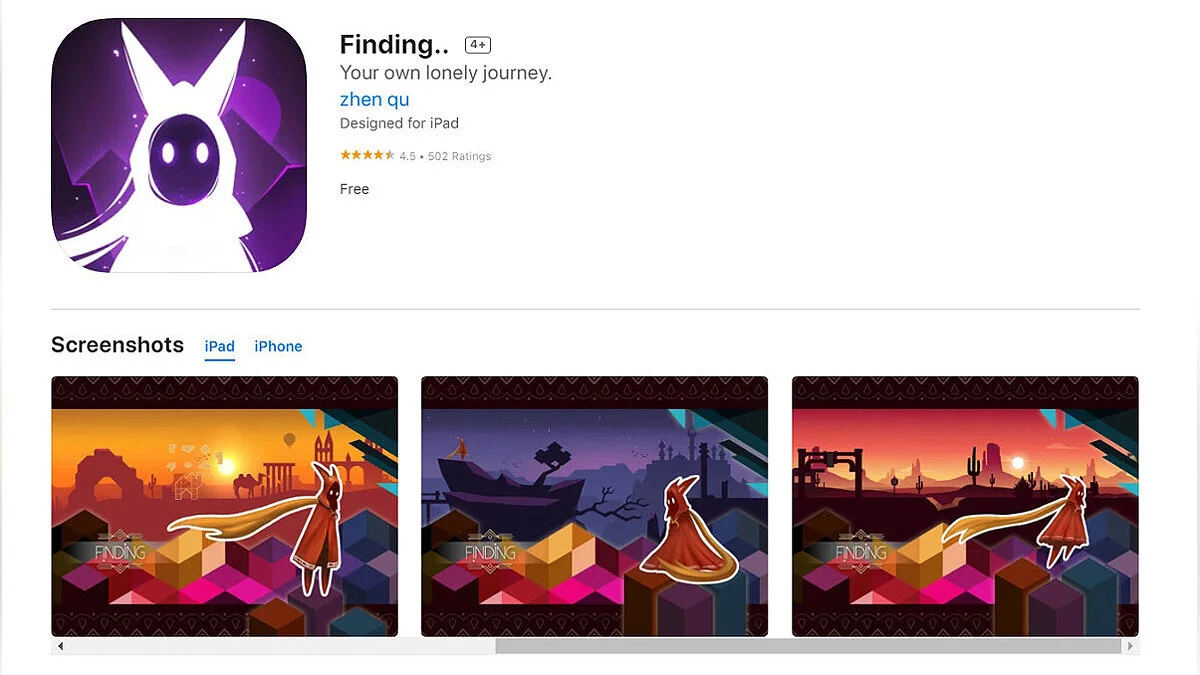This screenshot has width=1200, height=675.
Task: Select the iPad screenshots tab
Action: (x=220, y=346)
